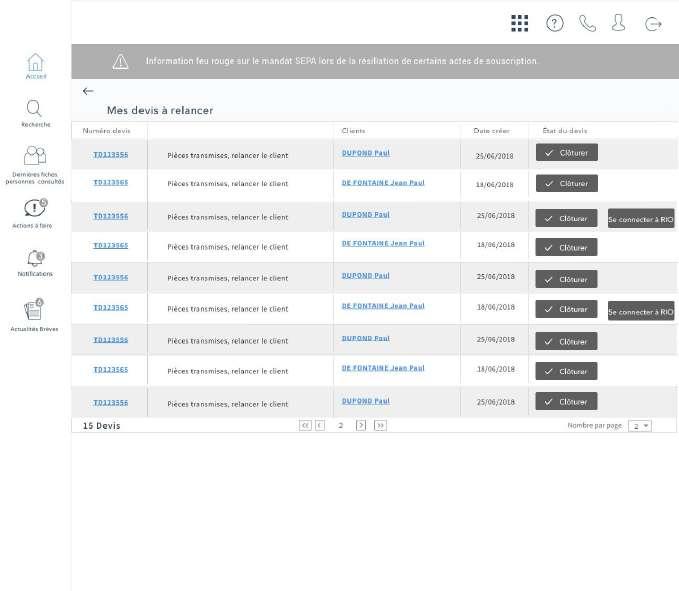Jump to the last page of devis
The image size is (679, 591).
[x=380, y=425]
